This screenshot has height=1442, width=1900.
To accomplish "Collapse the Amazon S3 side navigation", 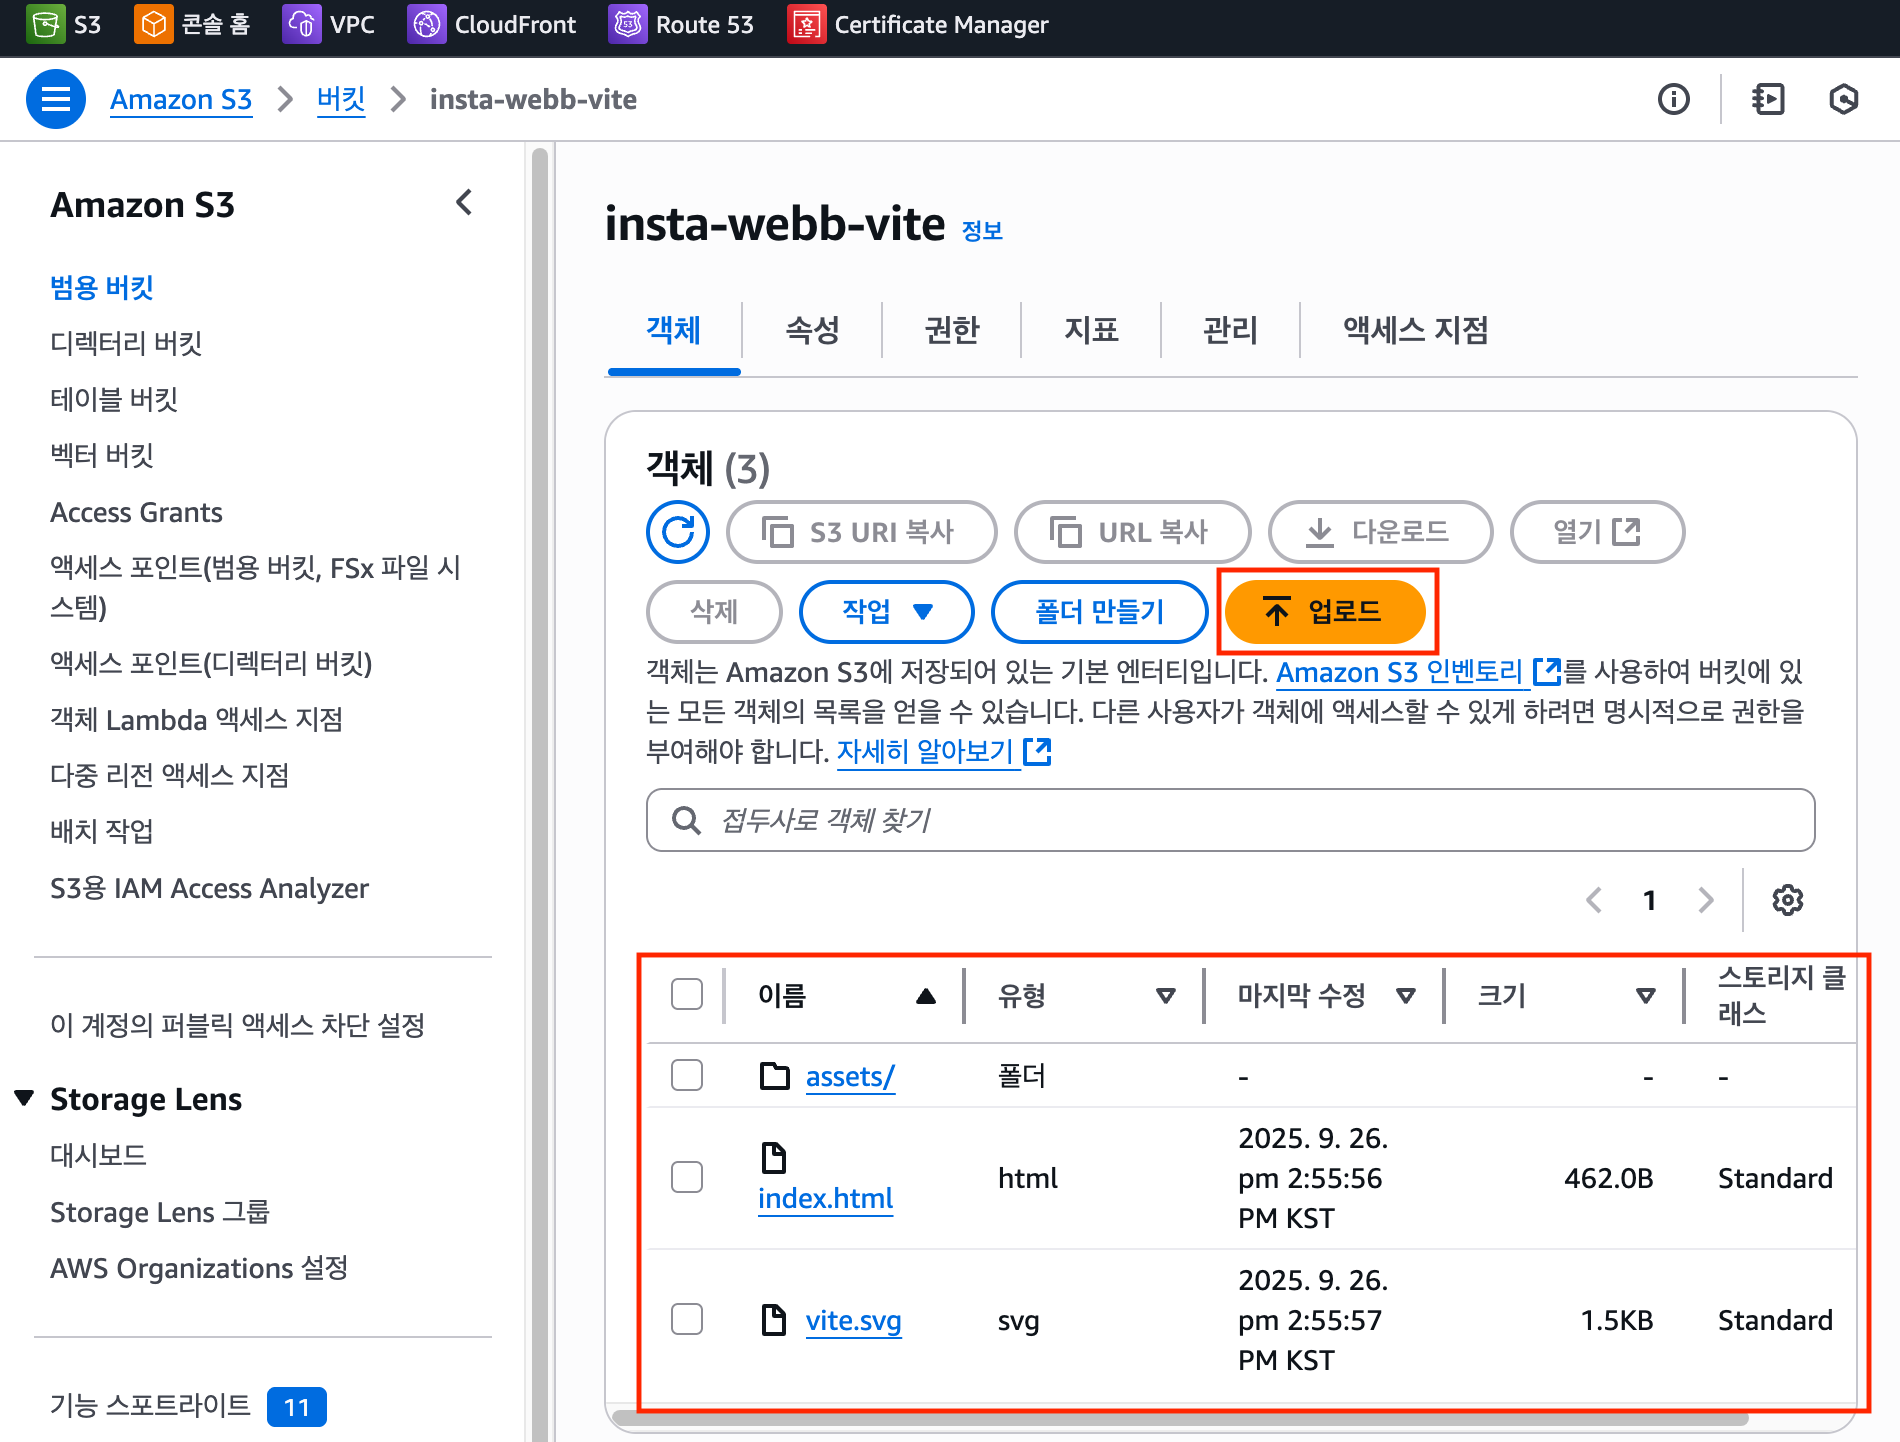I will pos(464,203).
